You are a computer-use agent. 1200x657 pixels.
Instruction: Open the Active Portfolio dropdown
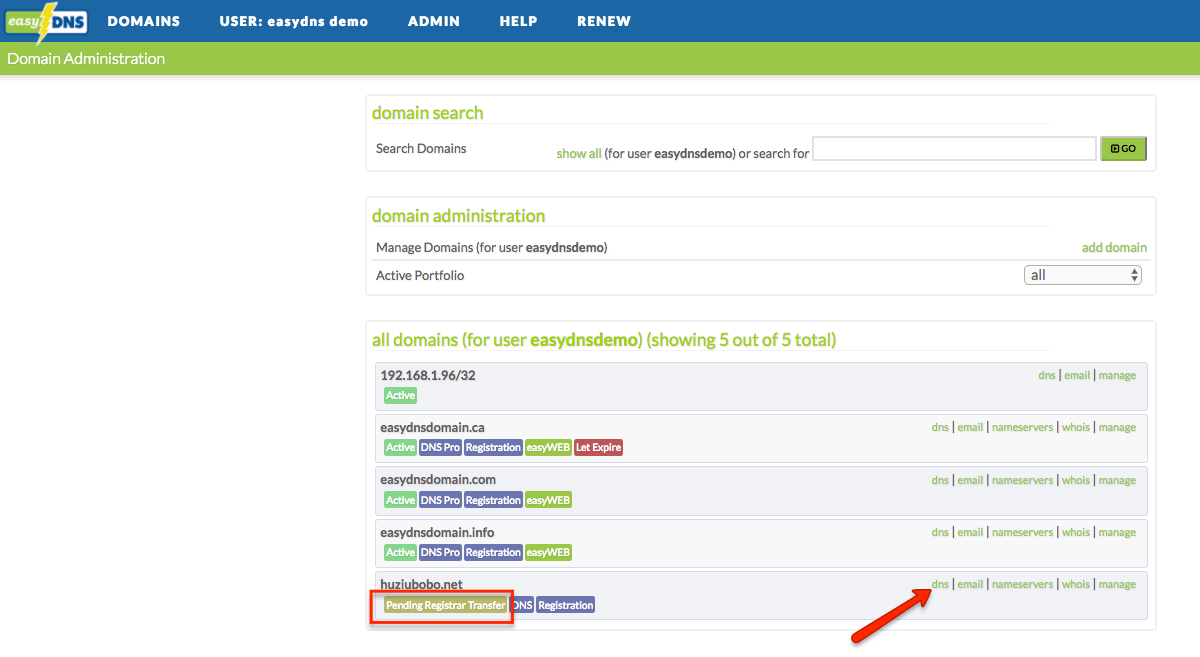click(1083, 275)
